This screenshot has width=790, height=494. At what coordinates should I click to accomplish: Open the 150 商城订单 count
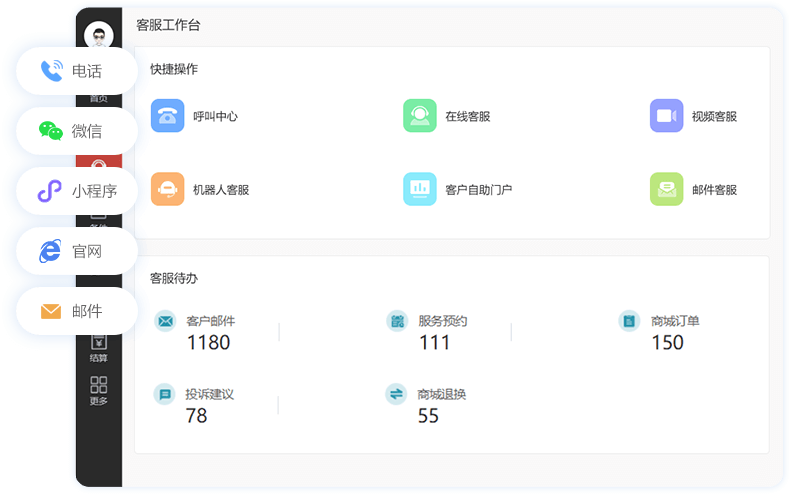coord(668,343)
